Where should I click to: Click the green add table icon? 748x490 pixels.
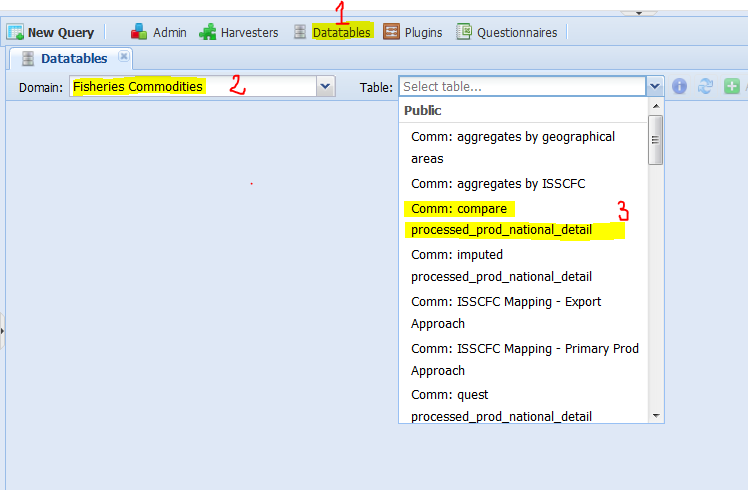coord(730,87)
